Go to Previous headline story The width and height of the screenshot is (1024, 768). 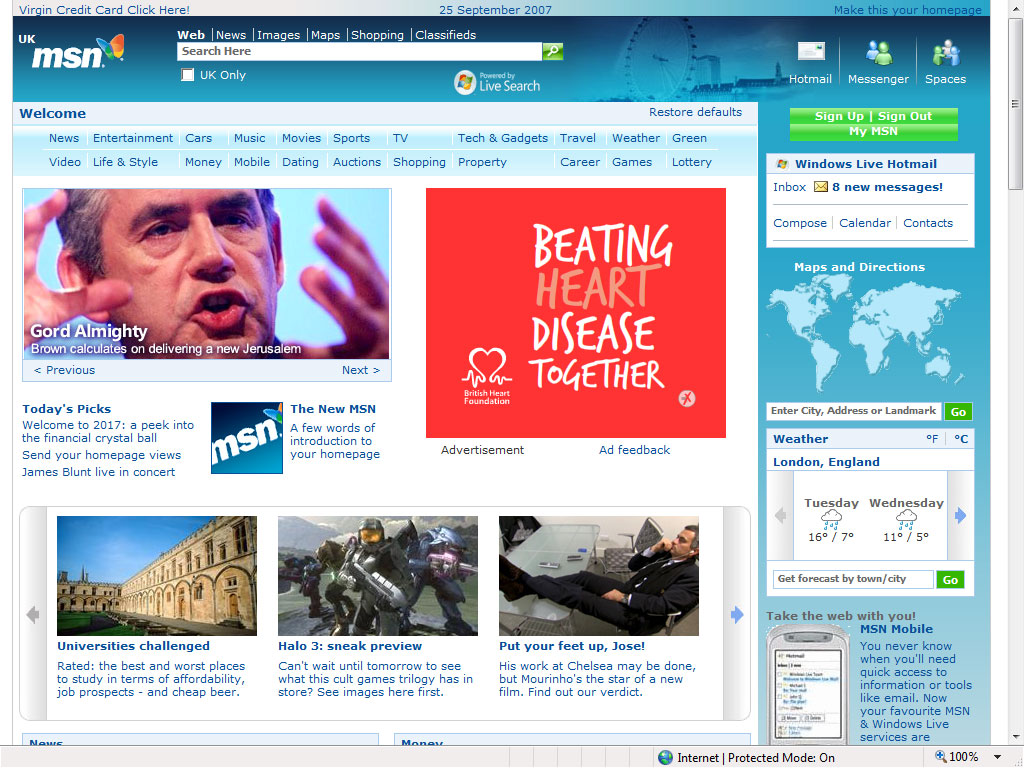pos(64,370)
